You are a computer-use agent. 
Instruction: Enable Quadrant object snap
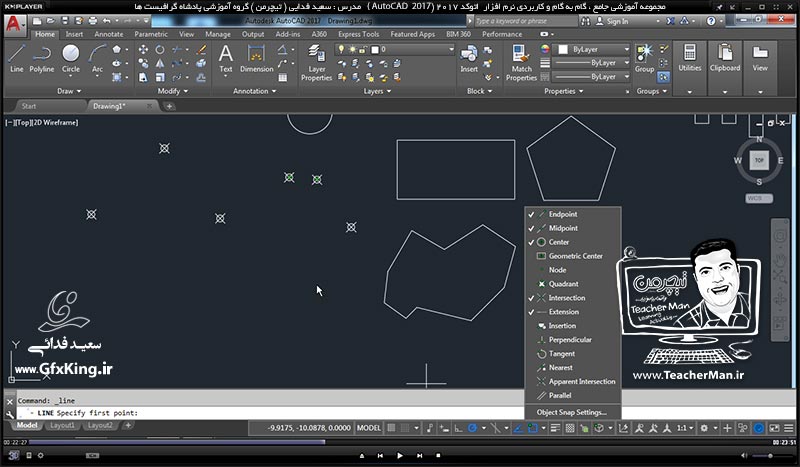[573, 284]
